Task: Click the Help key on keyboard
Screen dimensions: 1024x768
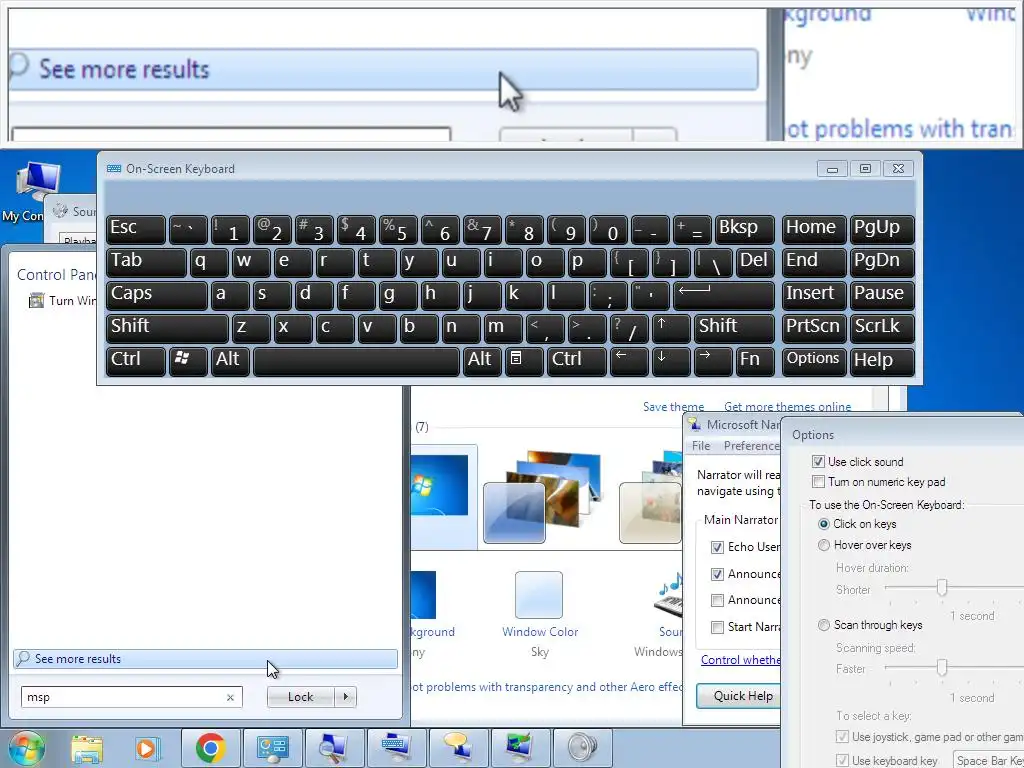Action: click(882, 361)
